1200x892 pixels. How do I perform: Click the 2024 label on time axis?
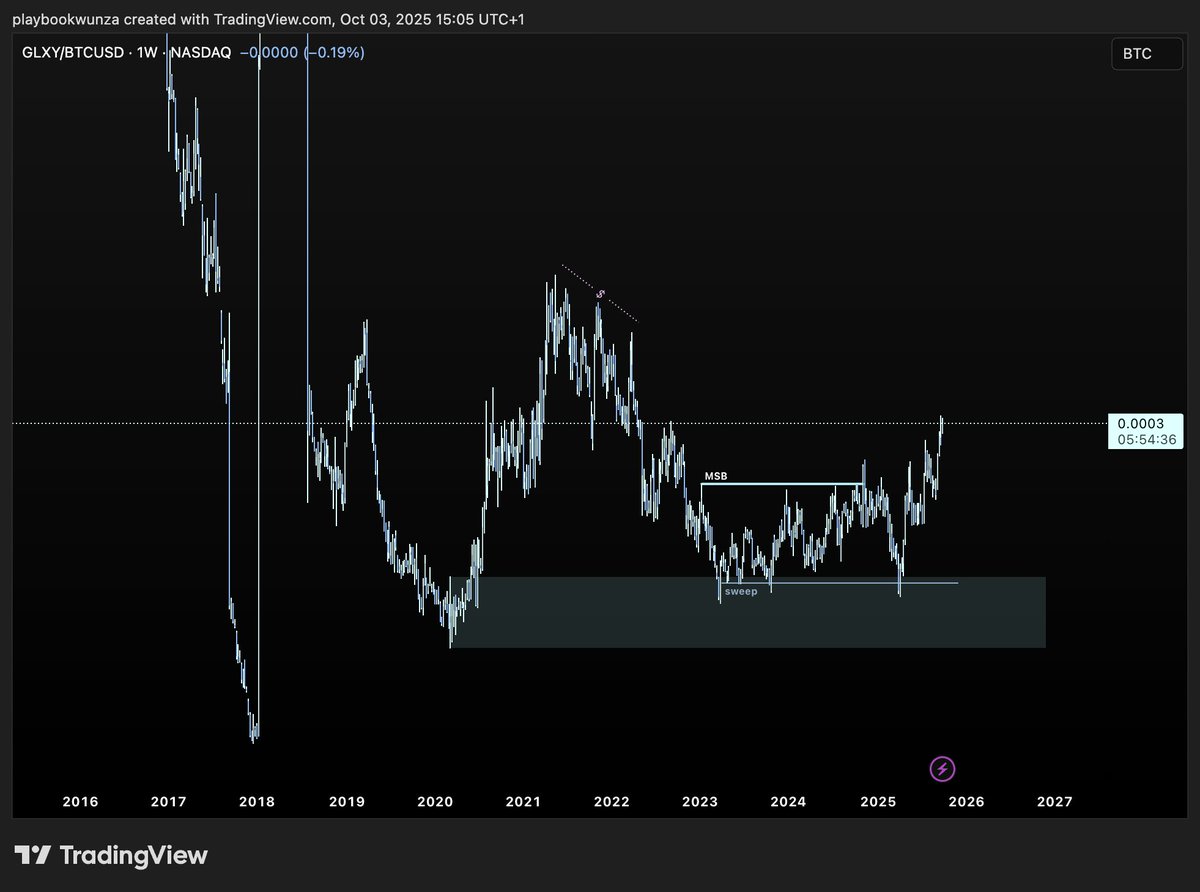click(x=789, y=801)
